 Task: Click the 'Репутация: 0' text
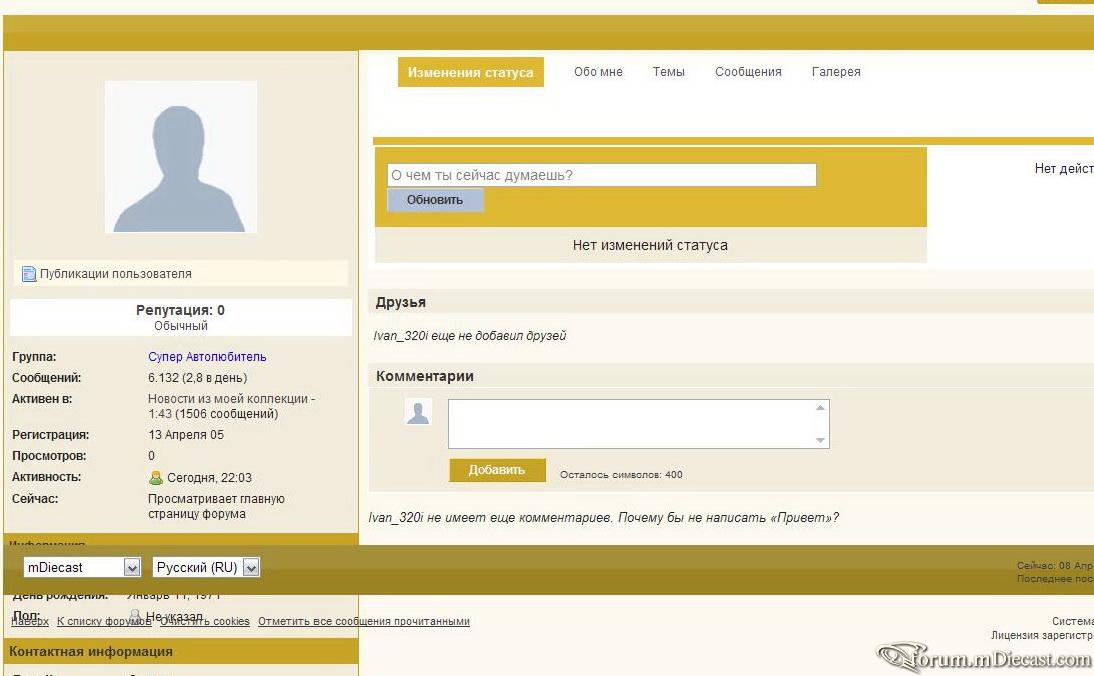(x=180, y=310)
